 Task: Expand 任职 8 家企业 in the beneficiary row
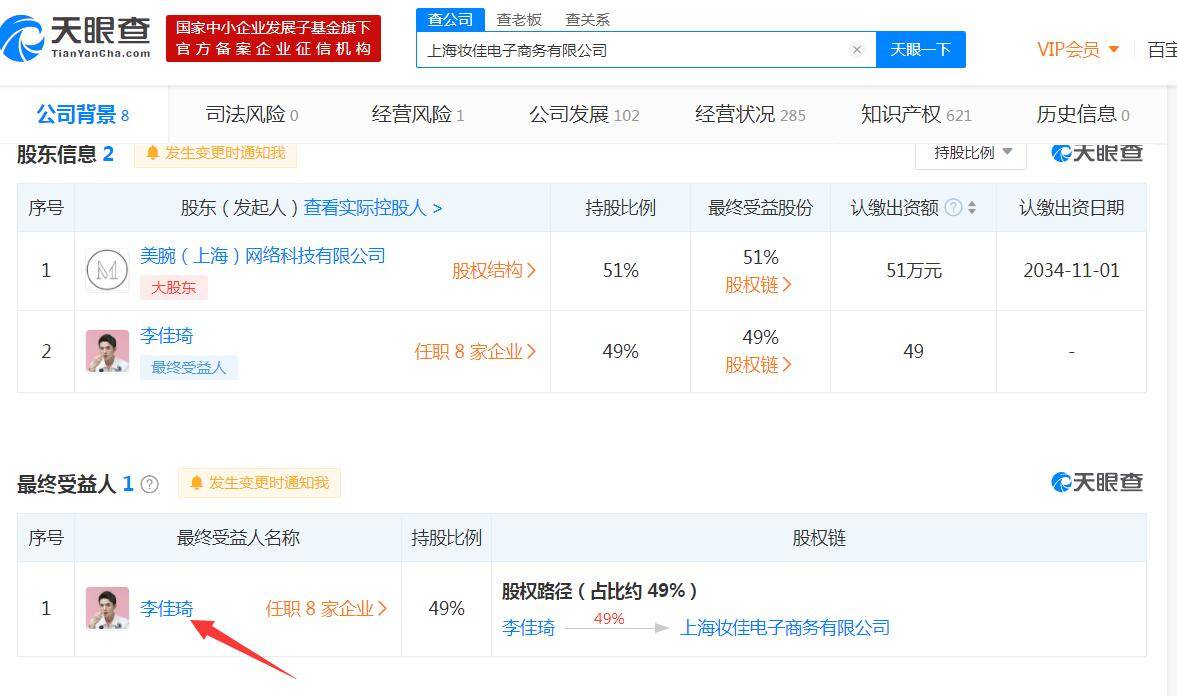pyautogui.click(x=327, y=609)
